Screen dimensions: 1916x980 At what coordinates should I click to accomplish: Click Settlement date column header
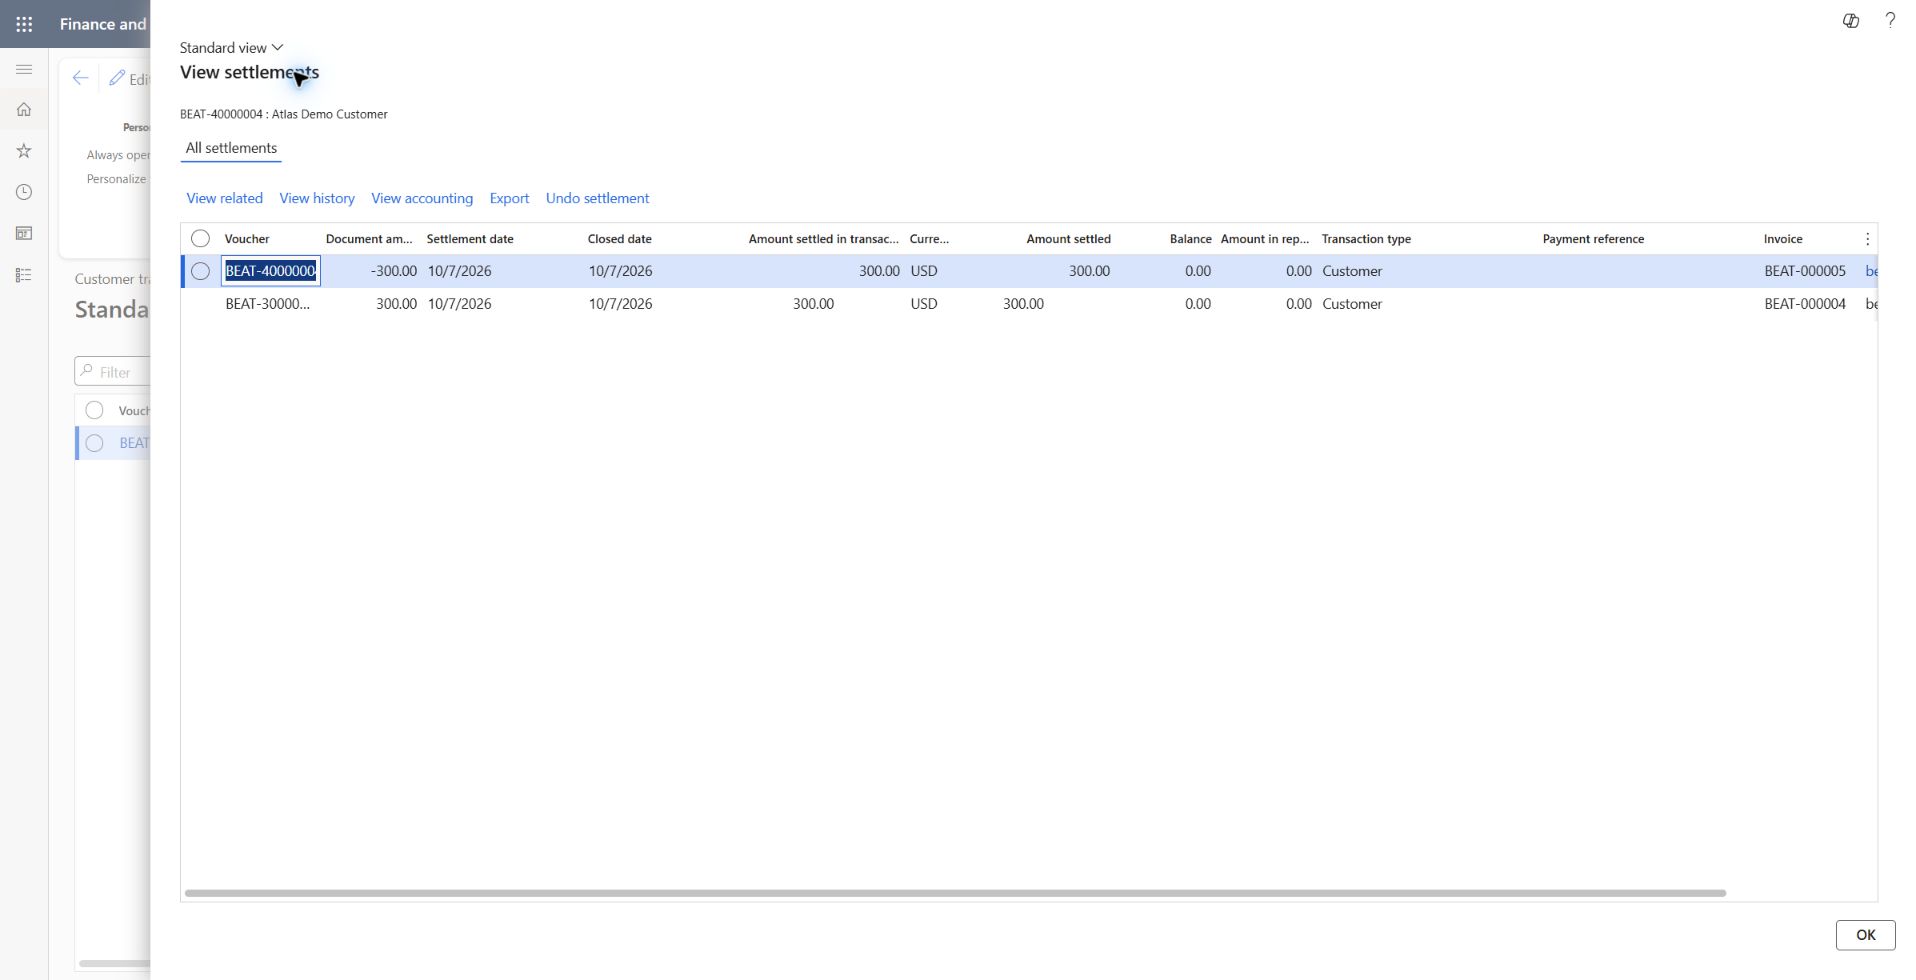(470, 239)
